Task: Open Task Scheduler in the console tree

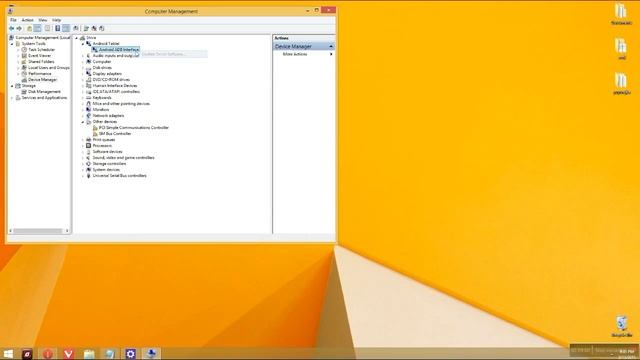Action: pyautogui.click(x=41, y=49)
